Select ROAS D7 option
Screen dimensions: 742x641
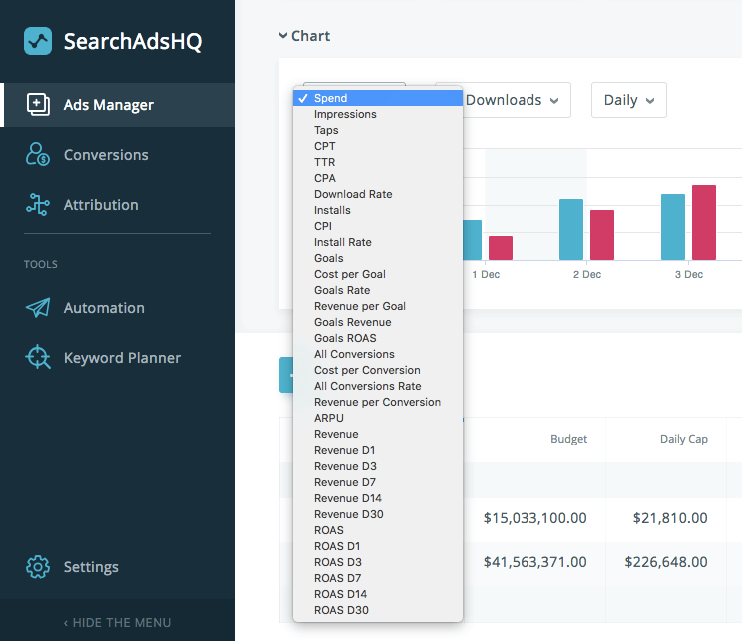[x=378, y=578]
